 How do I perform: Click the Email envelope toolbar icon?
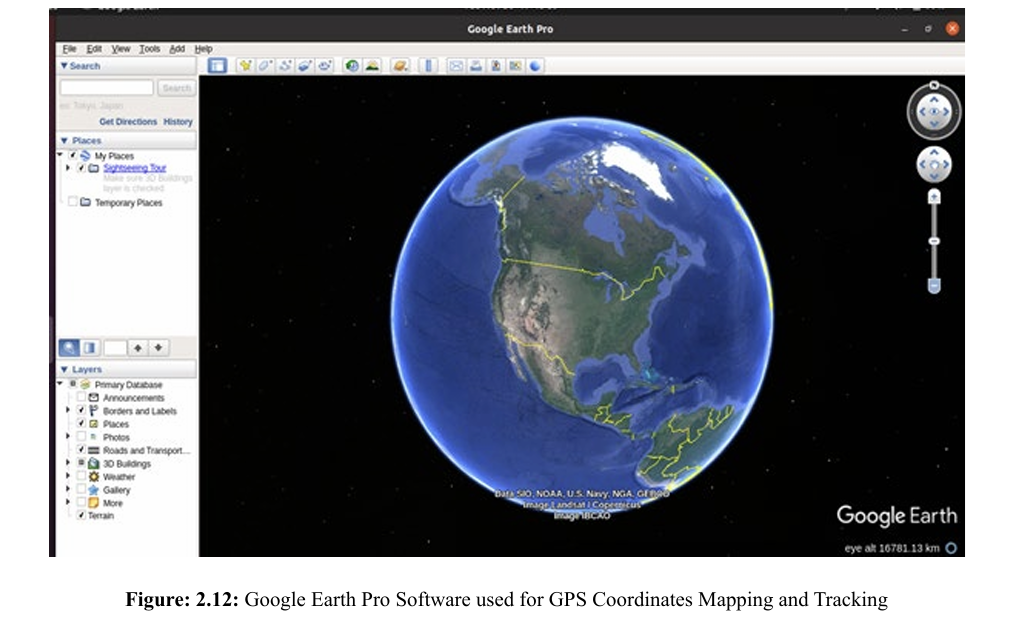click(456, 66)
